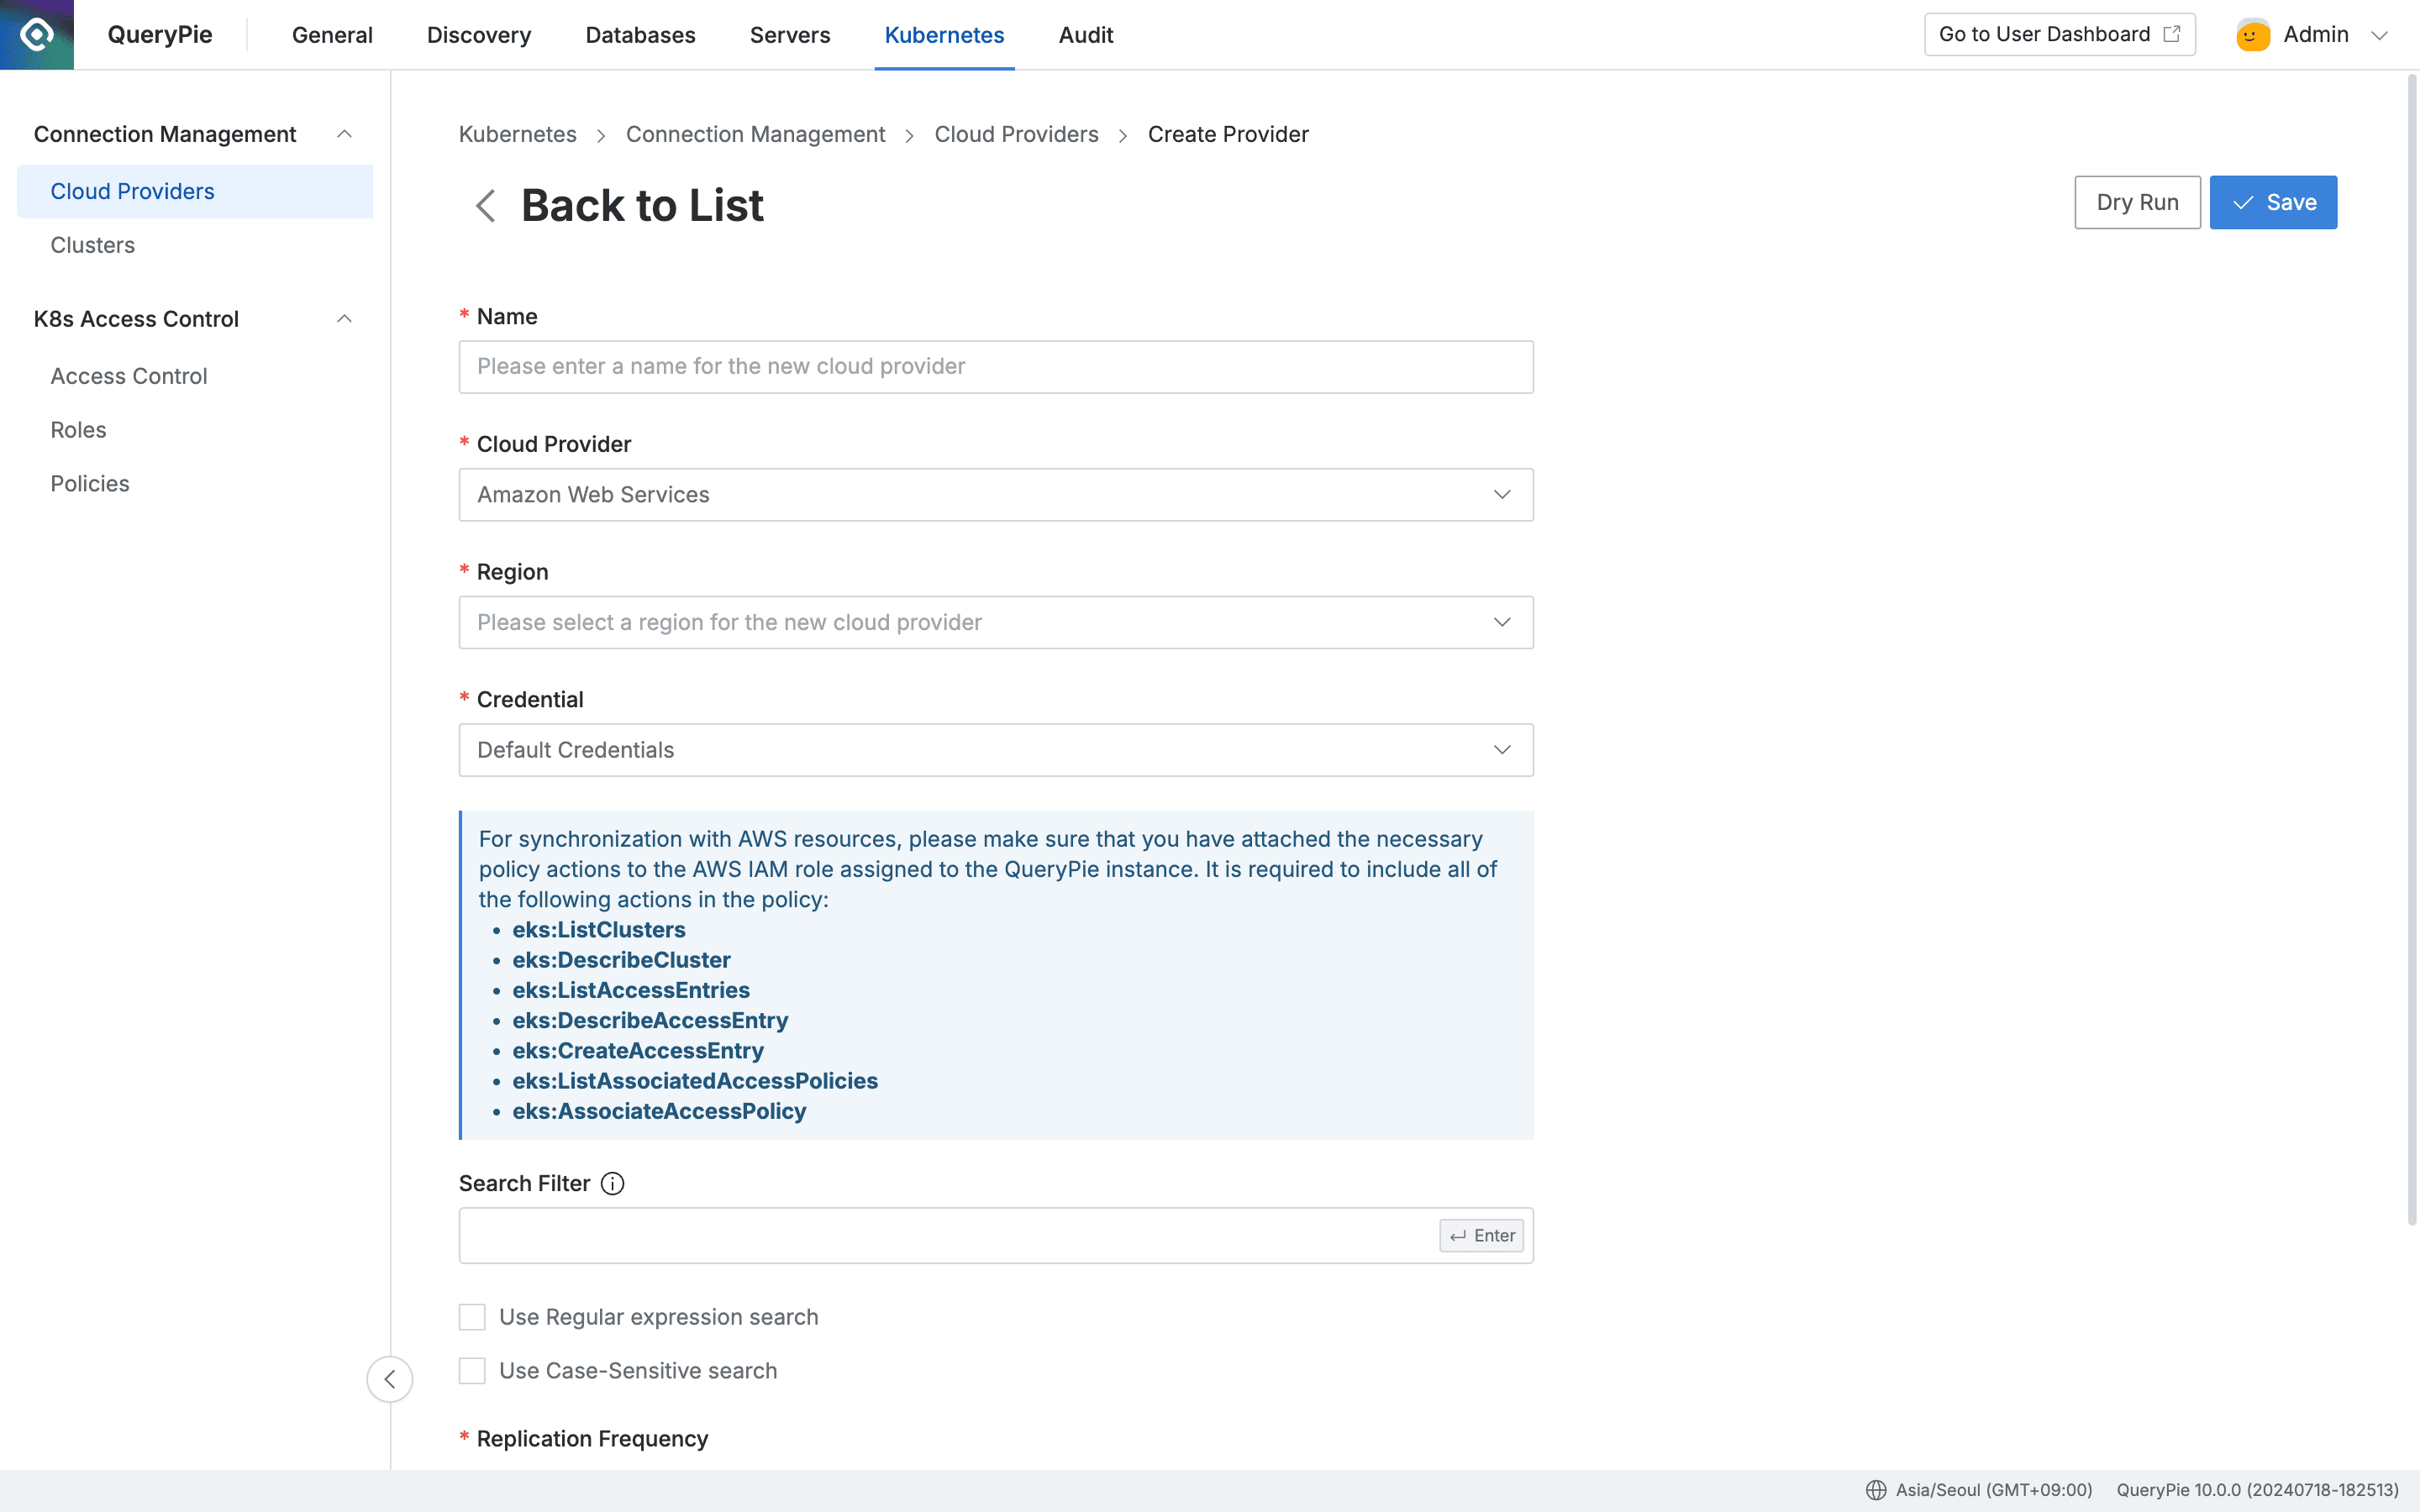Open the Credential dropdown
2420x1512 pixels.
[x=1502, y=749]
